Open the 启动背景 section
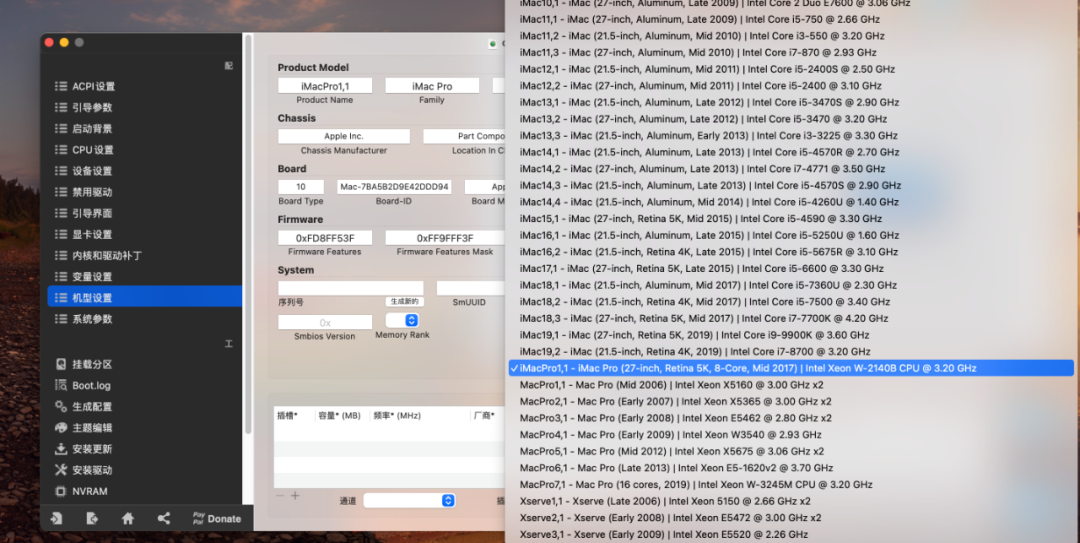Image resolution: width=1080 pixels, height=543 pixels. pos(145,129)
